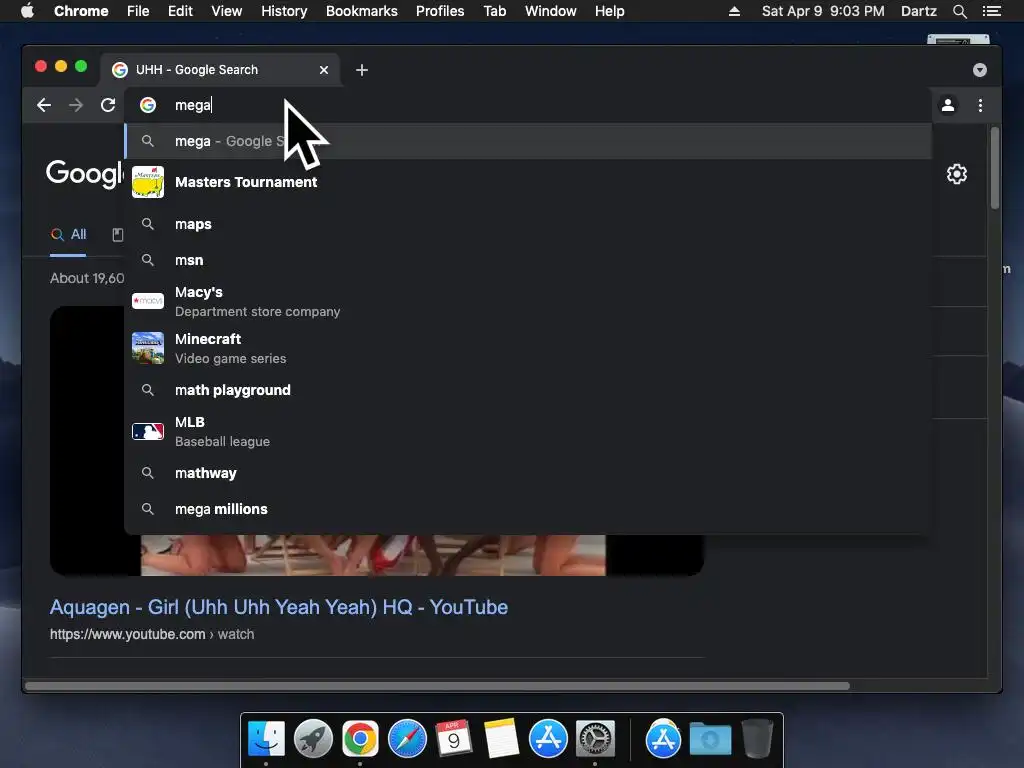This screenshot has width=1024, height=768.
Task: Open the tab search dropdown arrow
Action: click(980, 70)
